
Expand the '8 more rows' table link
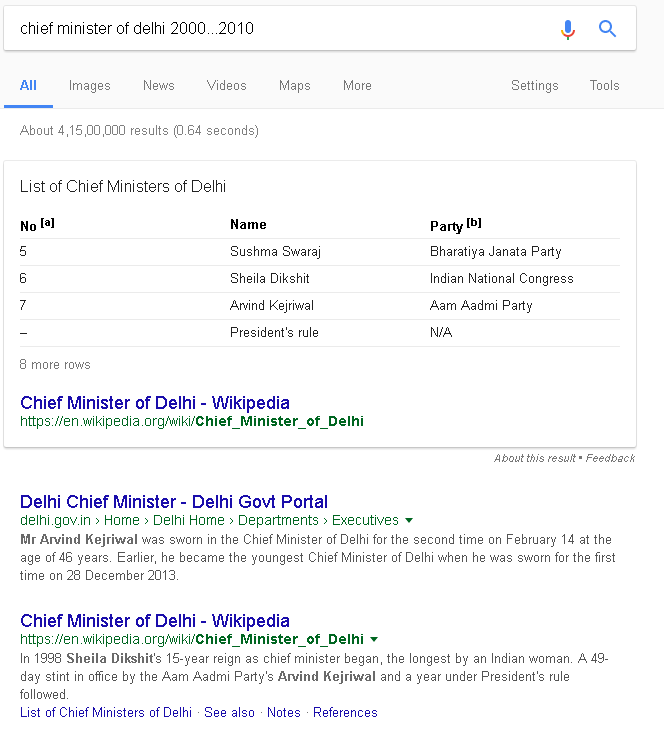[x=55, y=365]
